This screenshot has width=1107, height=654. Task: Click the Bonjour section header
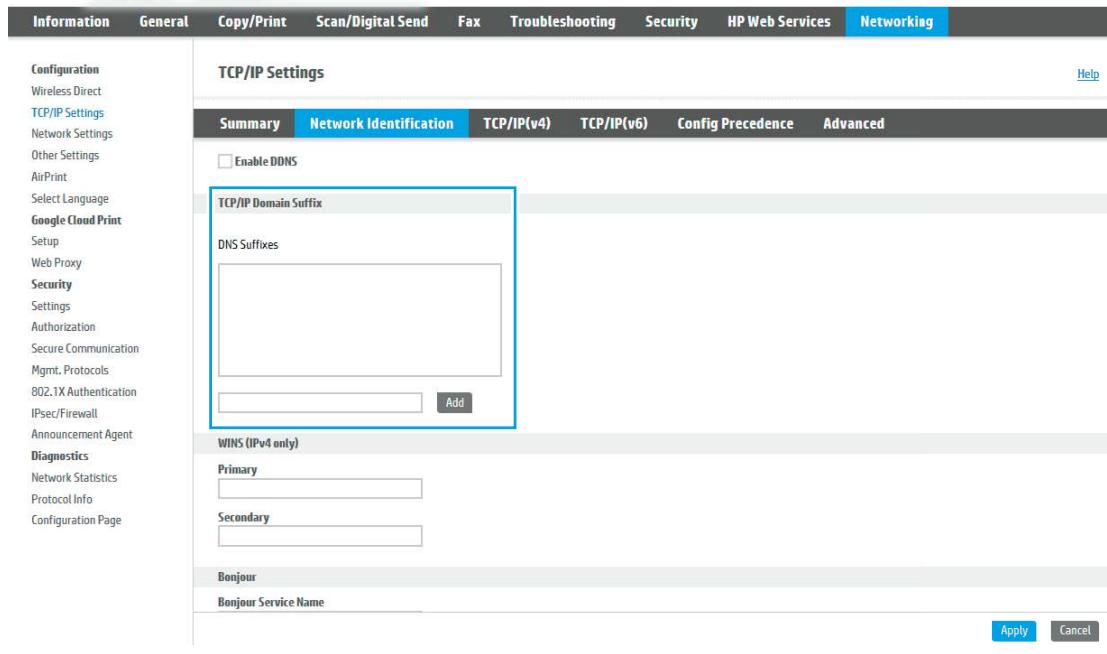[x=237, y=577]
